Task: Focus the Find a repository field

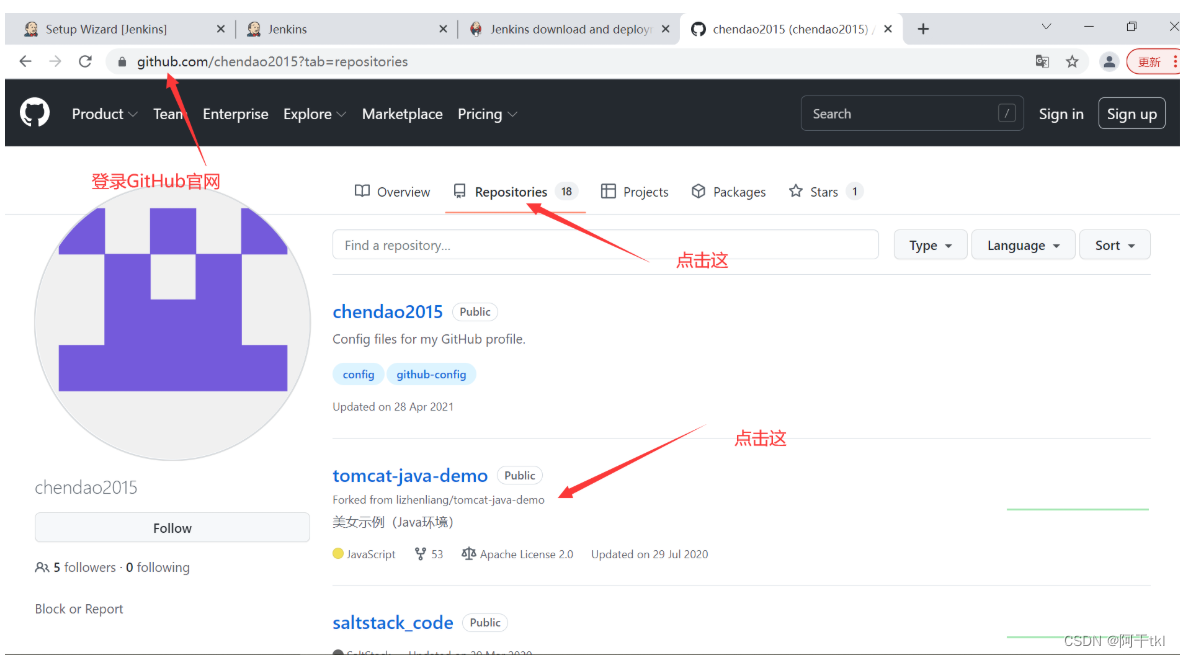Action: 605,245
